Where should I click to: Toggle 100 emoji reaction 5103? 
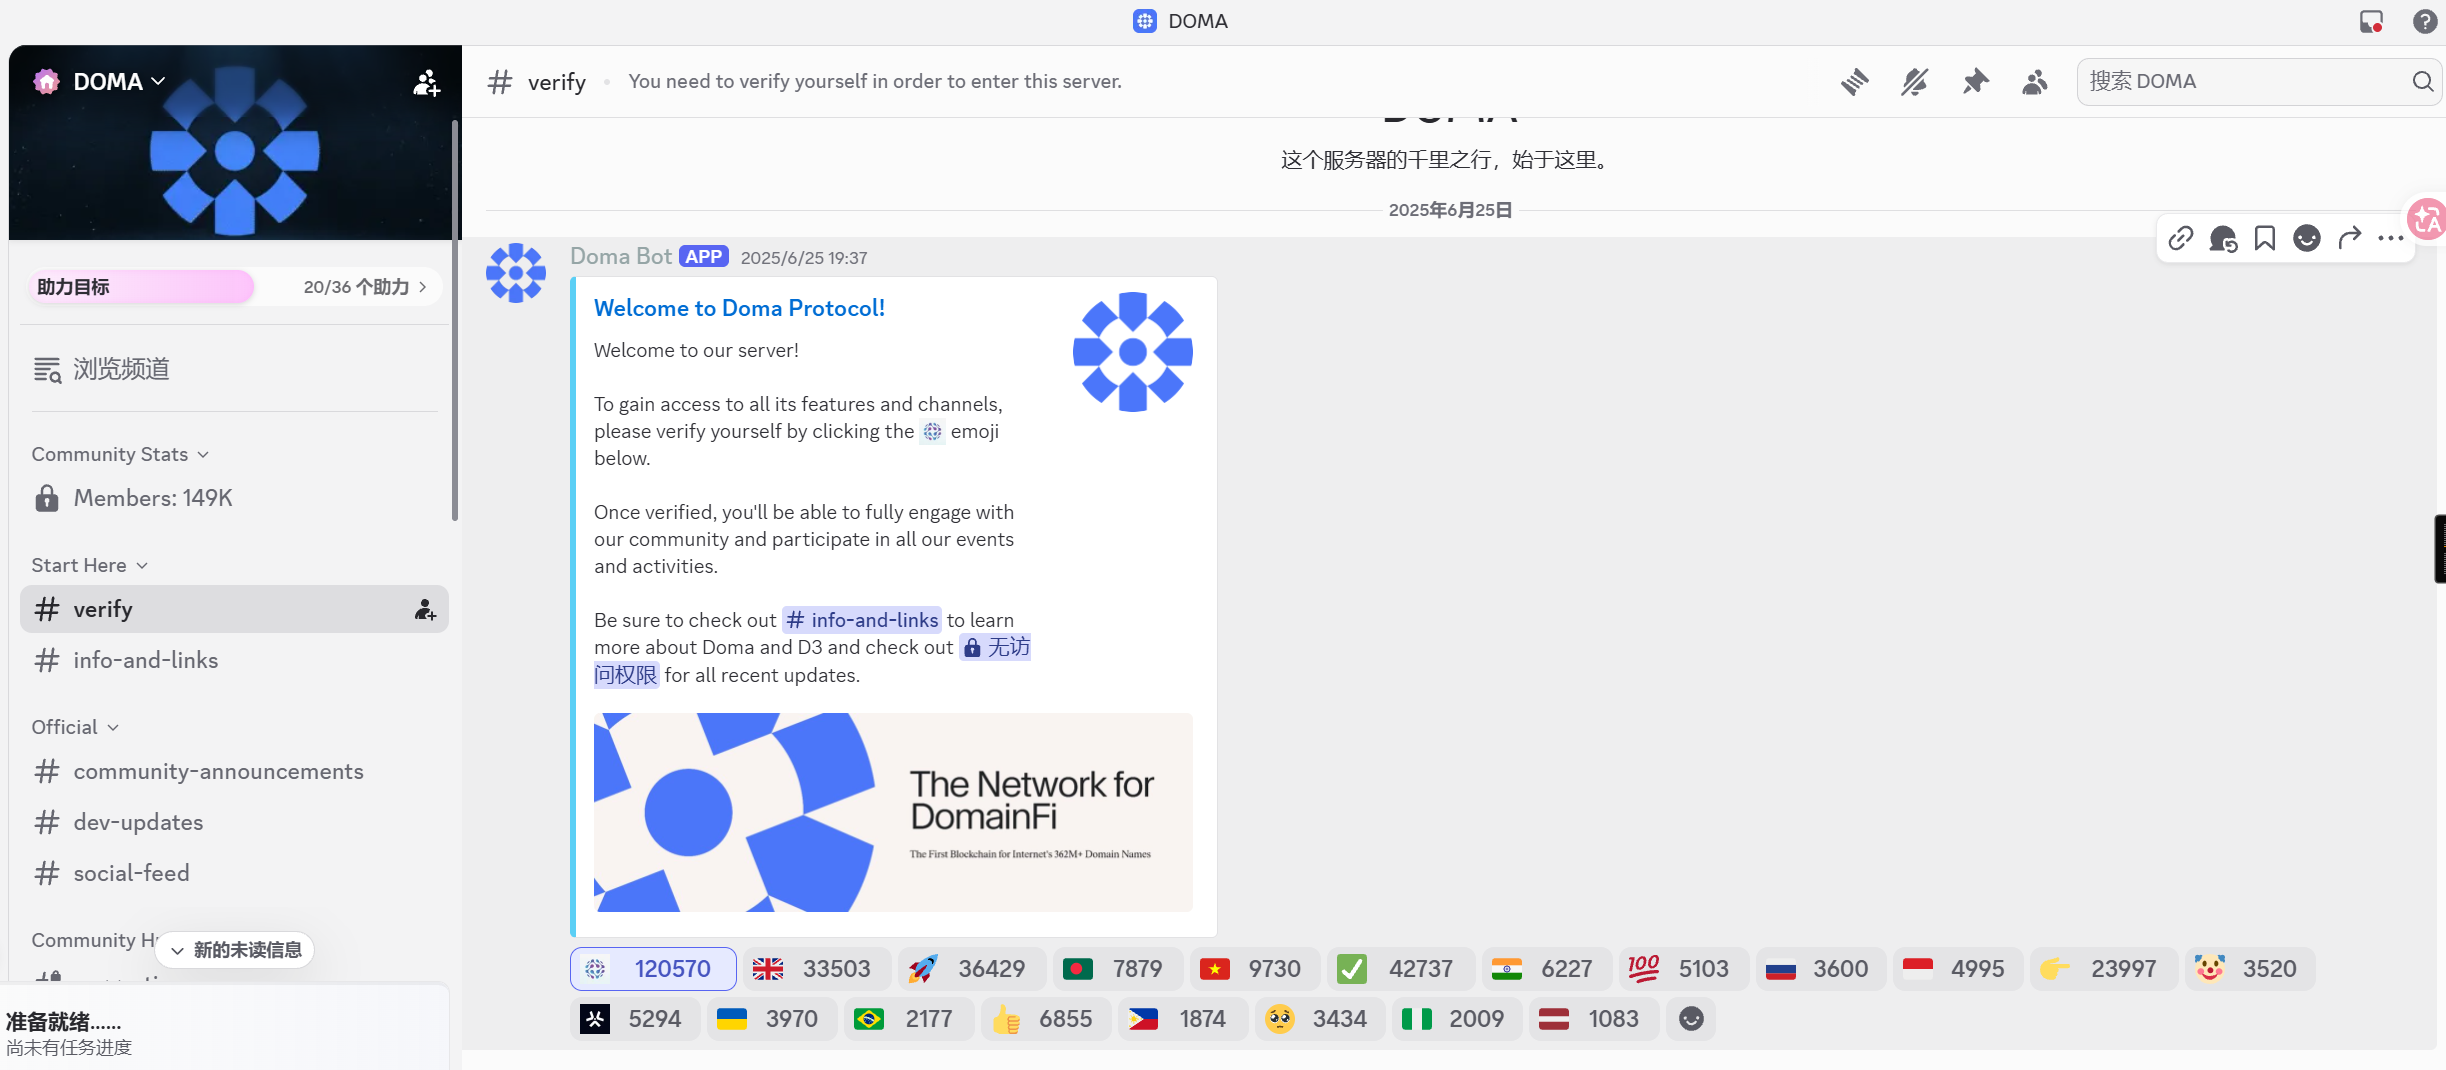pos(1683,969)
